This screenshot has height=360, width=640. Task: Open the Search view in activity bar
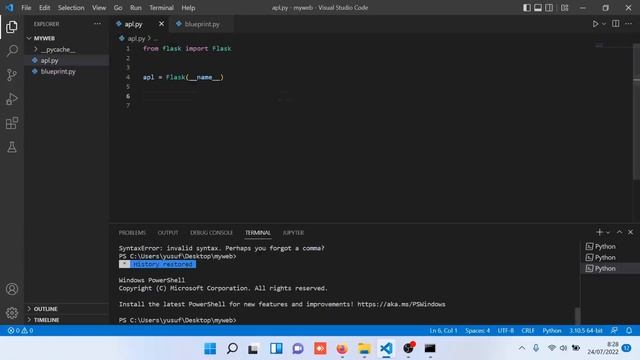(12, 51)
